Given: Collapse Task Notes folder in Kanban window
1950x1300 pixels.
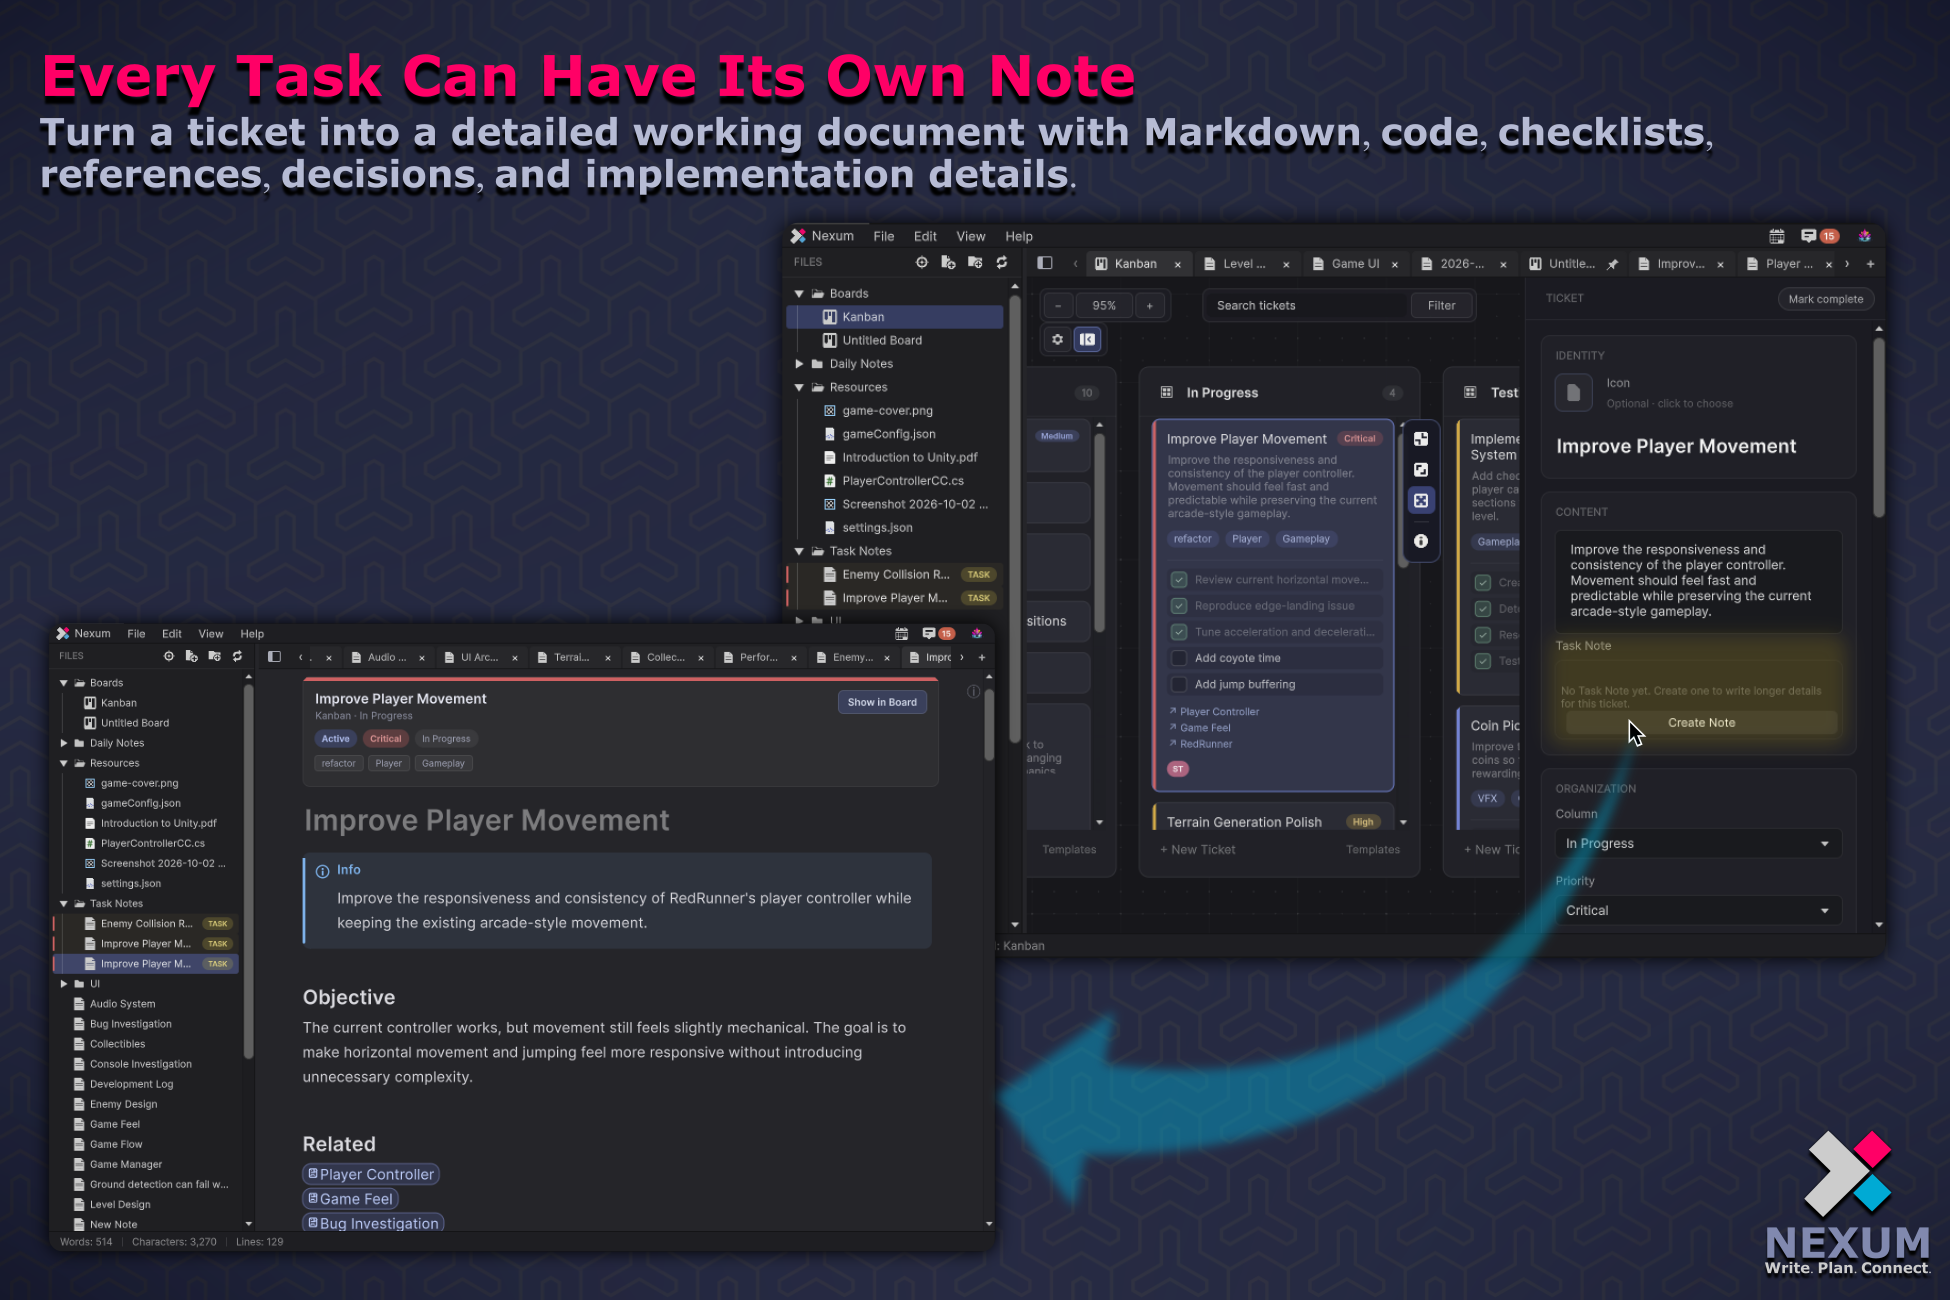Looking at the screenshot, I should 799,551.
